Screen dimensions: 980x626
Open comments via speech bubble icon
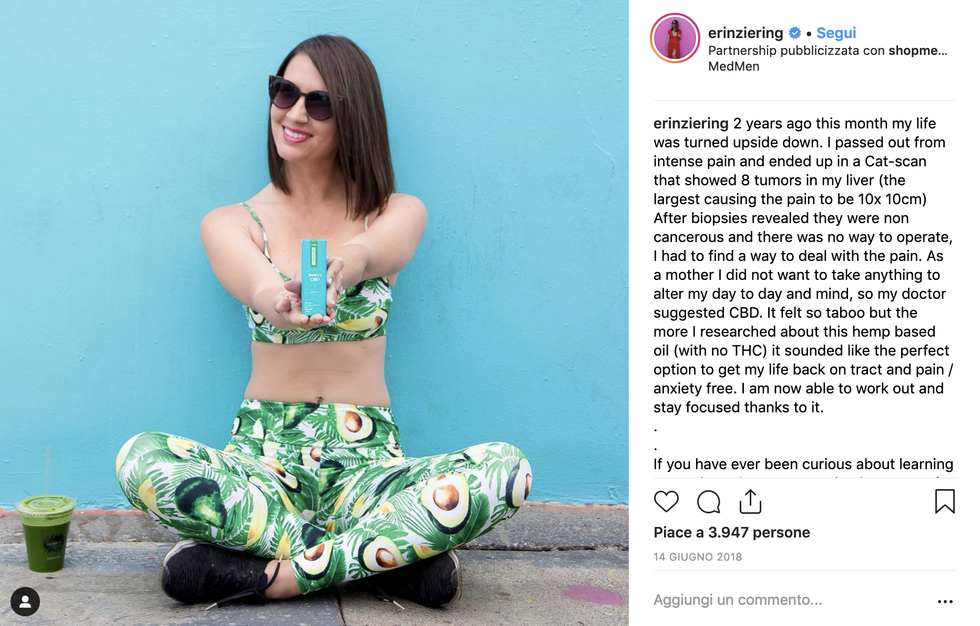[708, 502]
